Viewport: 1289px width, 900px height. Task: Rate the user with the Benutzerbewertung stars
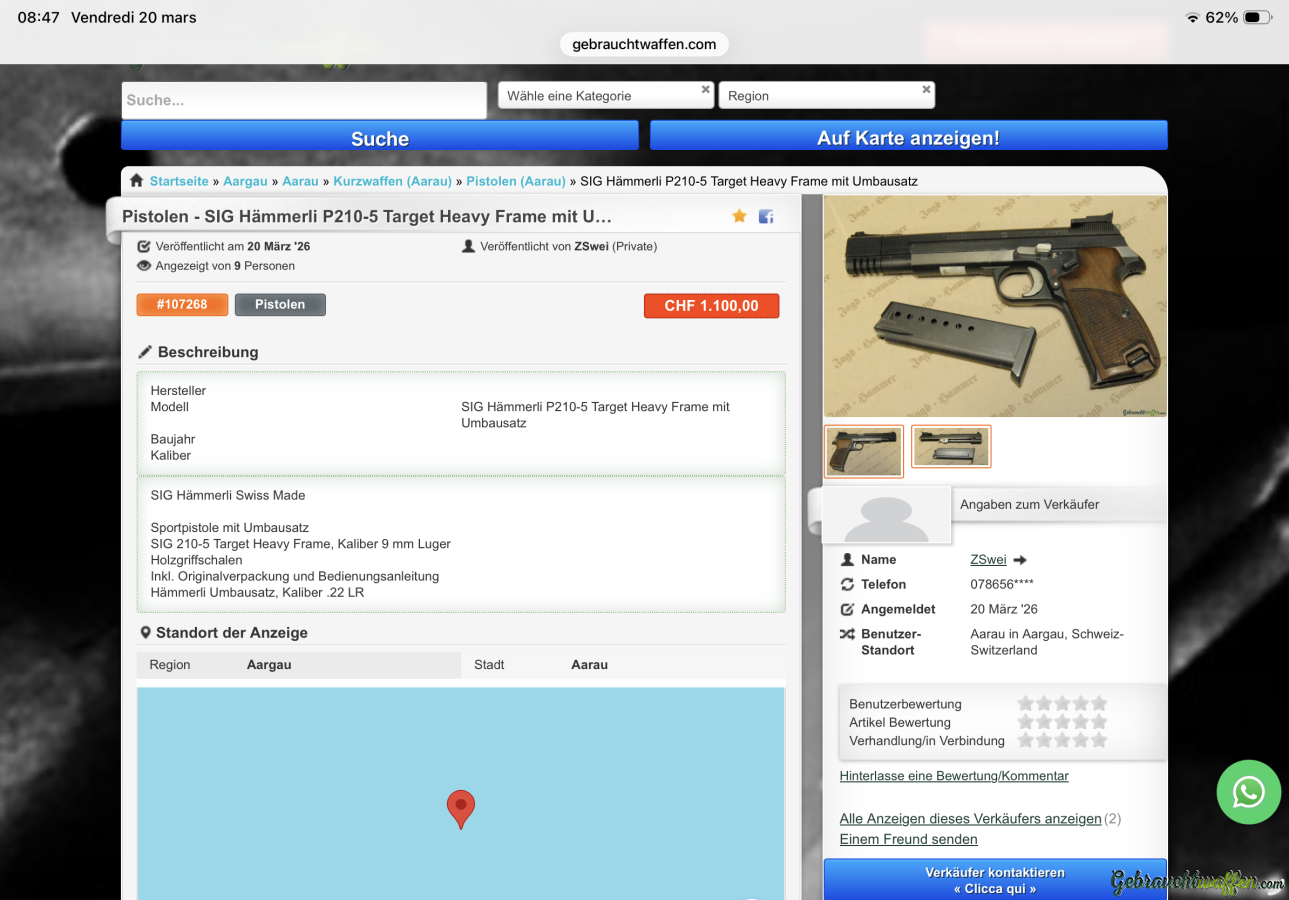tap(1062, 704)
